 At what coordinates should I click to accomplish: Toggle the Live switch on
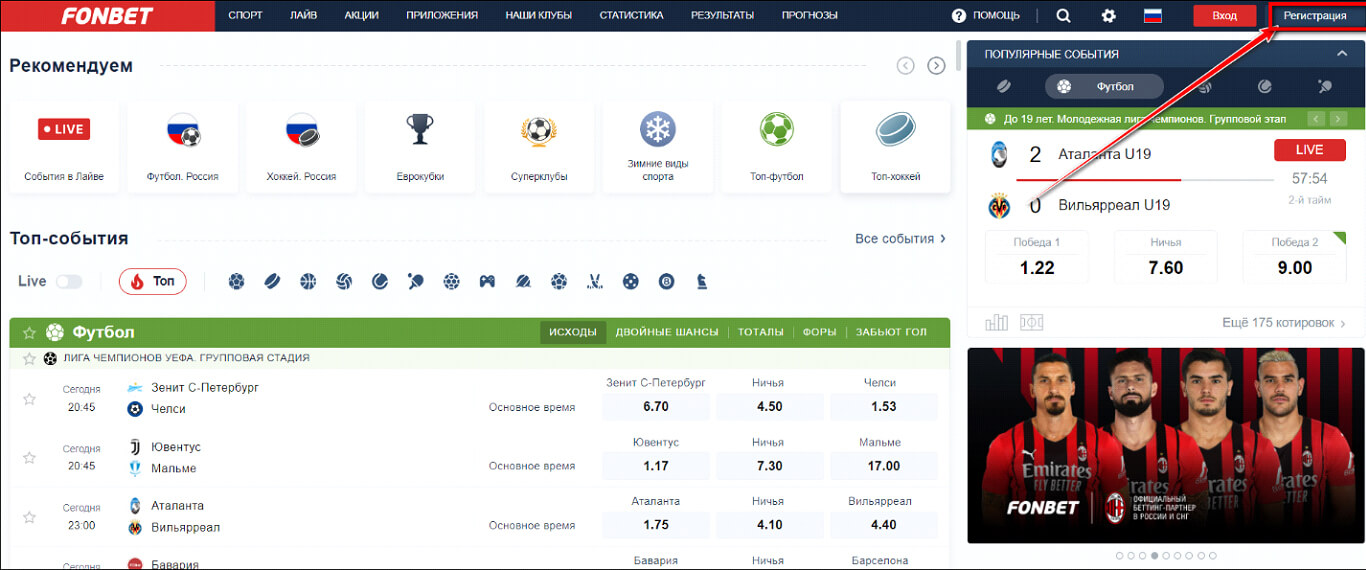click(69, 282)
